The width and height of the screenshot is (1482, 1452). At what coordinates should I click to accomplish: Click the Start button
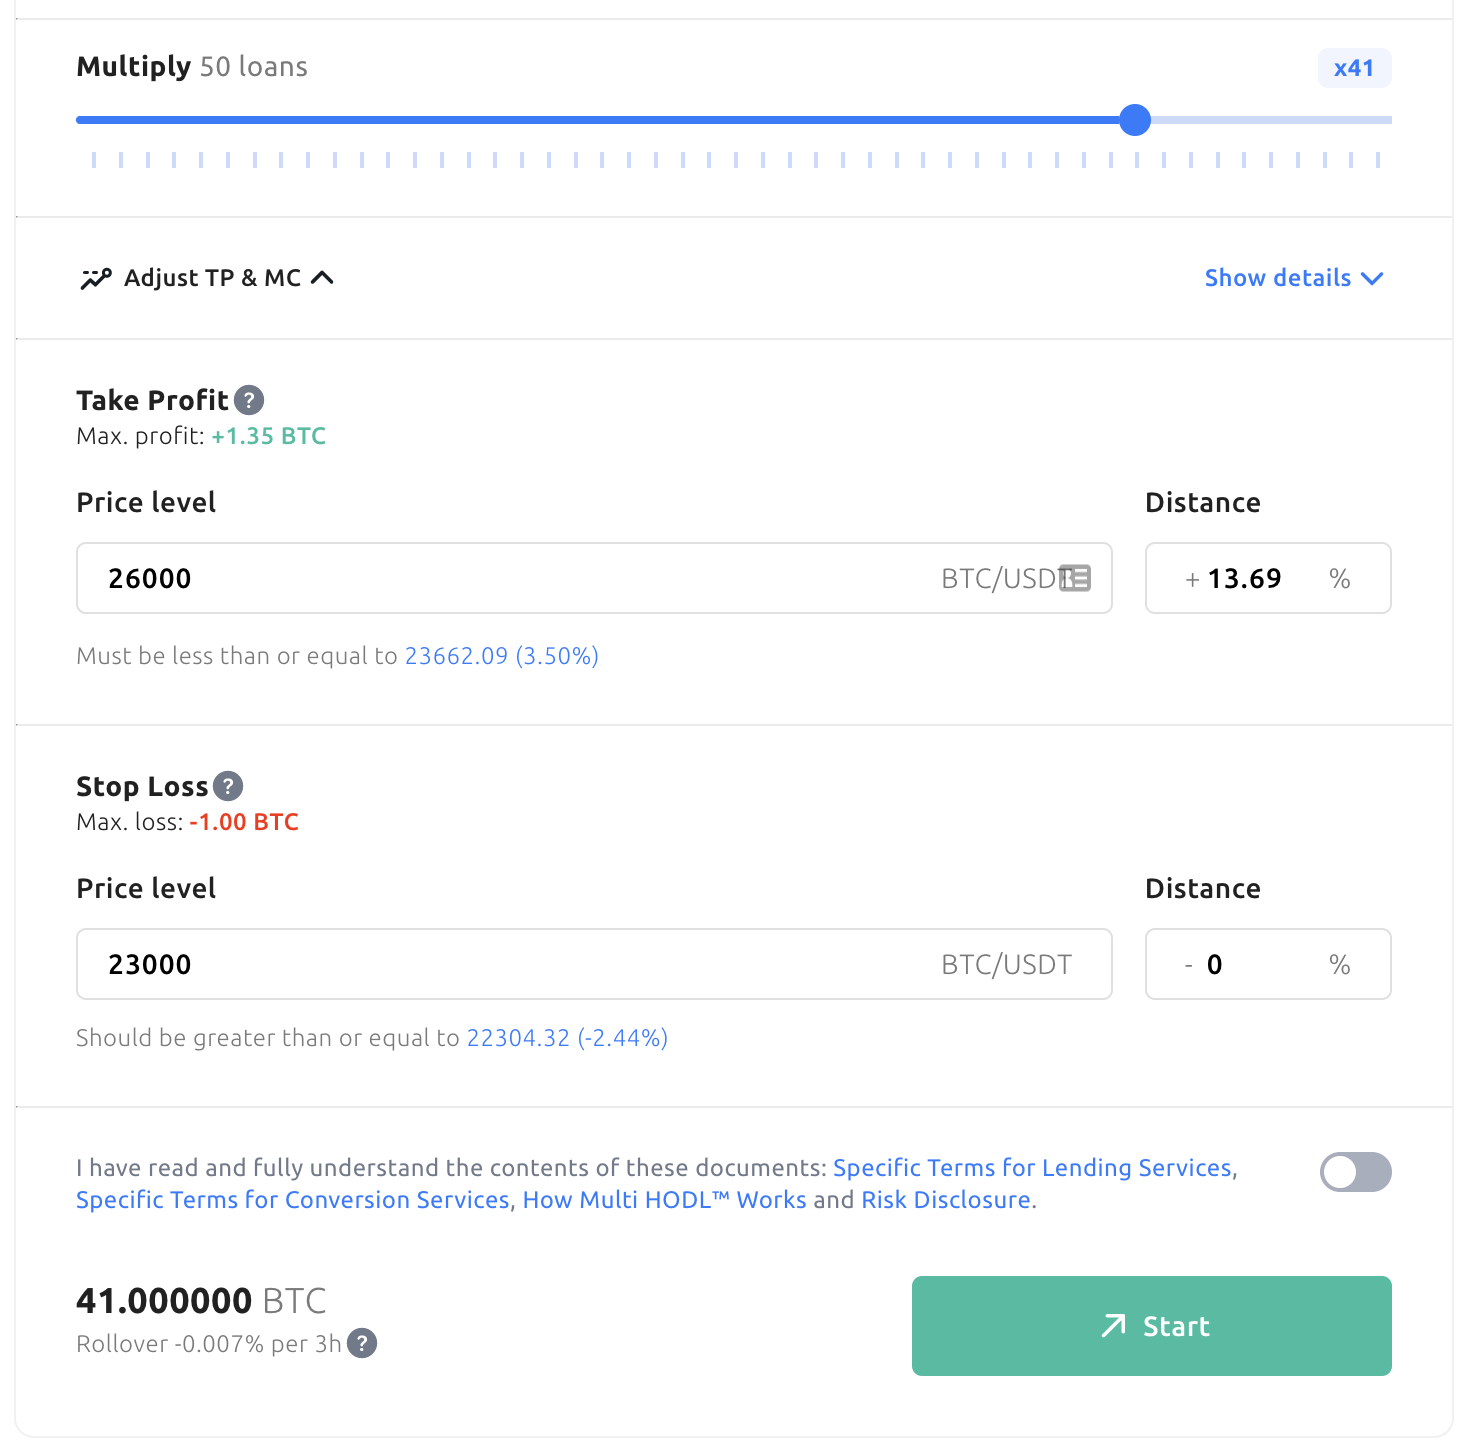point(1151,1326)
